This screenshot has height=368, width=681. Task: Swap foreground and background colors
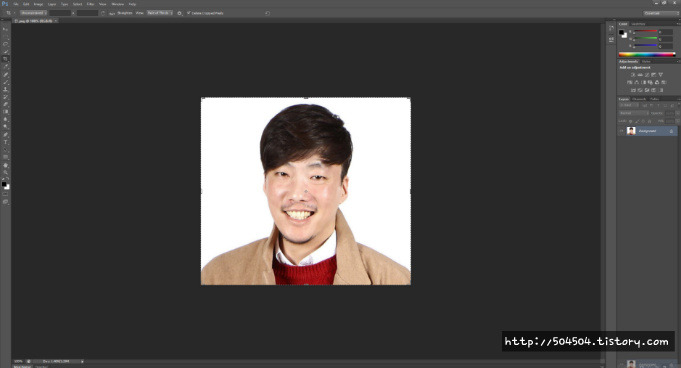pos(8,179)
